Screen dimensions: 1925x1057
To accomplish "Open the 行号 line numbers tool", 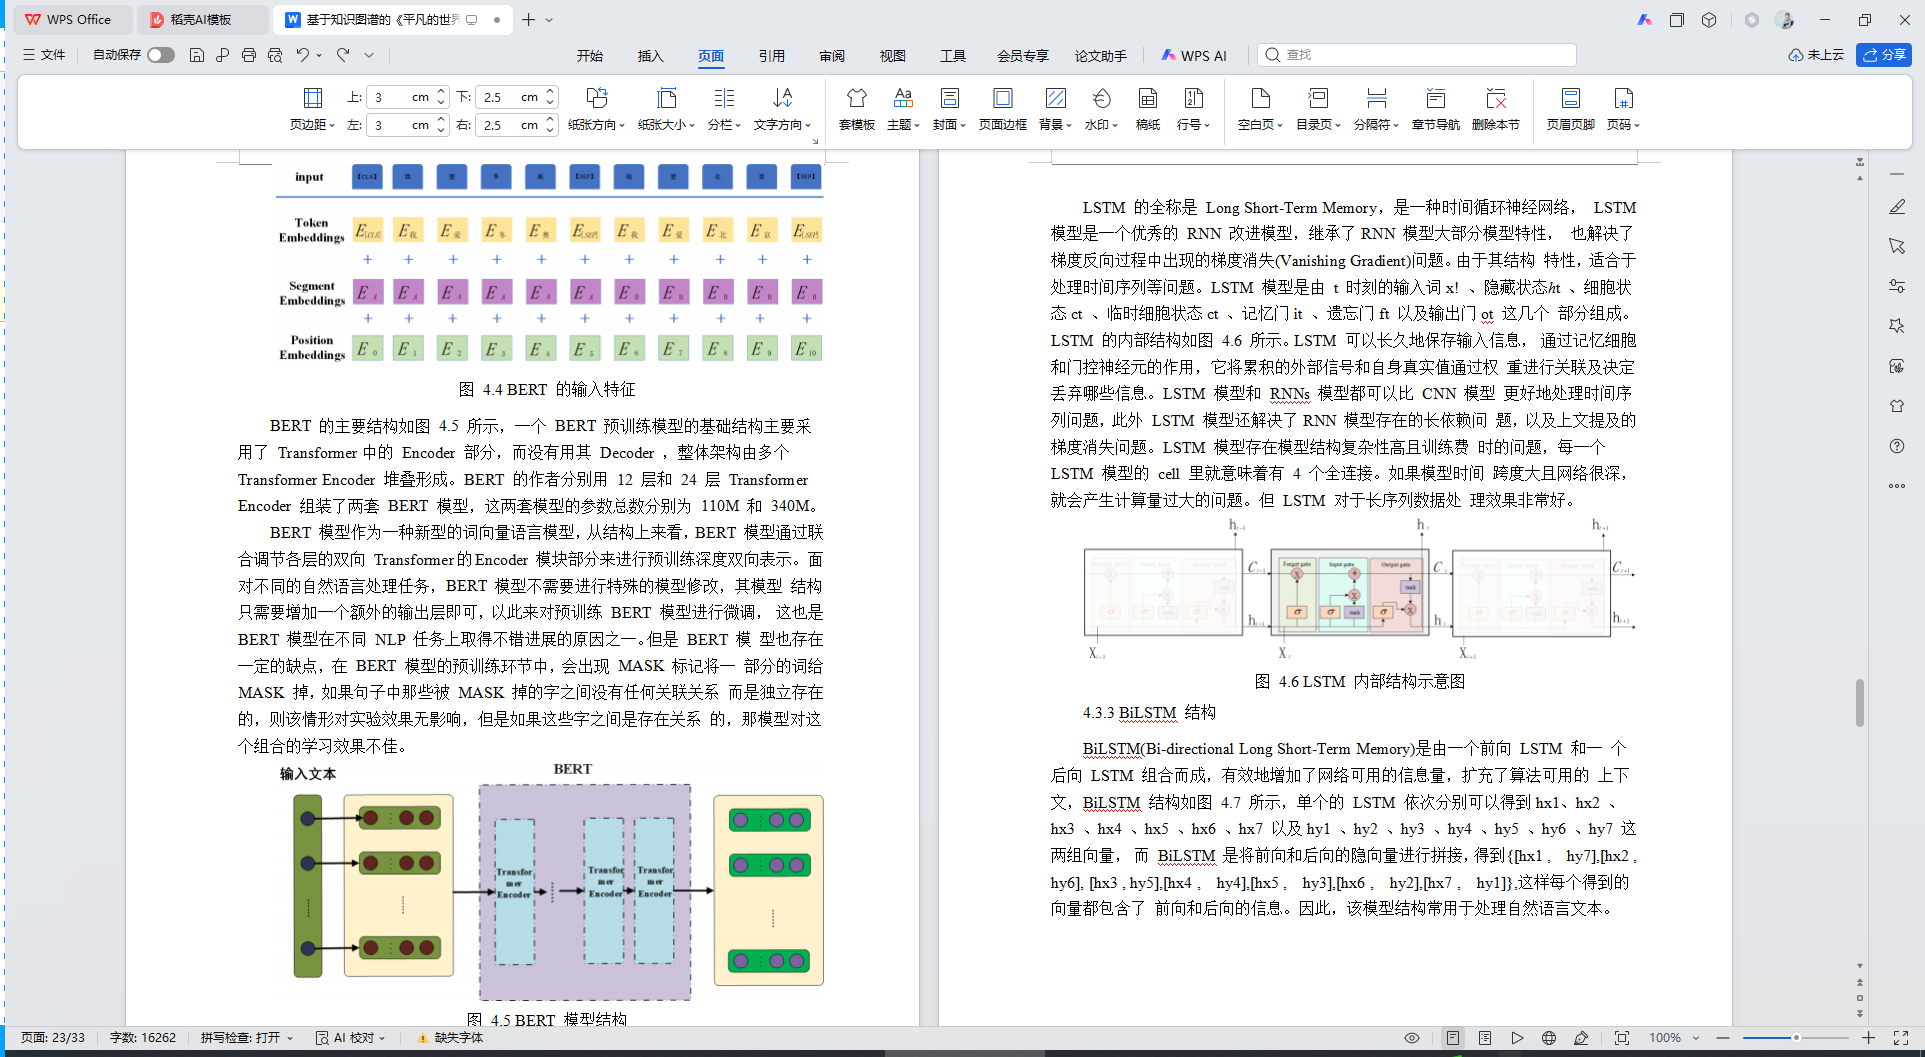I will [x=1193, y=109].
